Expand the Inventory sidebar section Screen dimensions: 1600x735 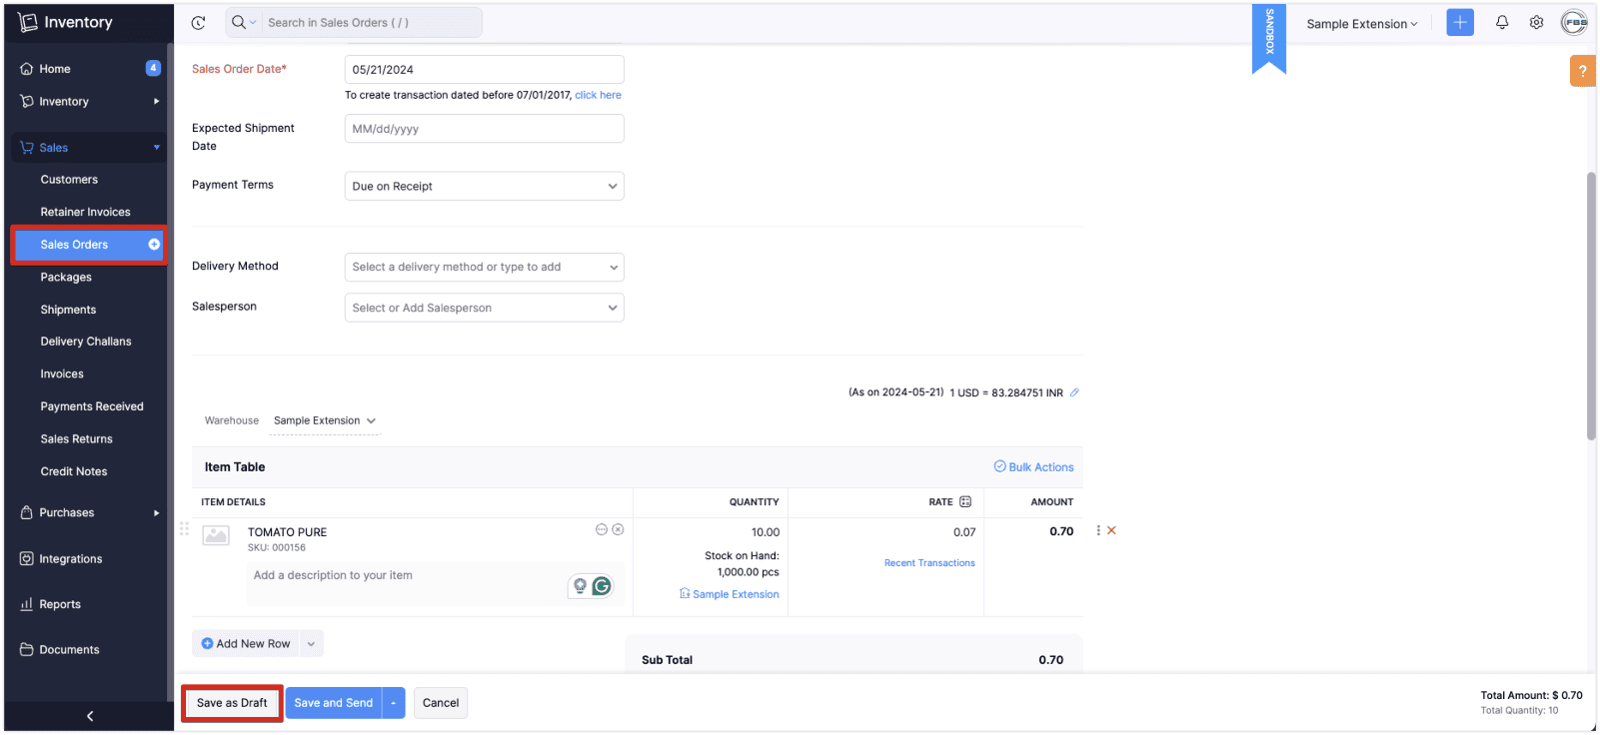(x=88, y=101)
